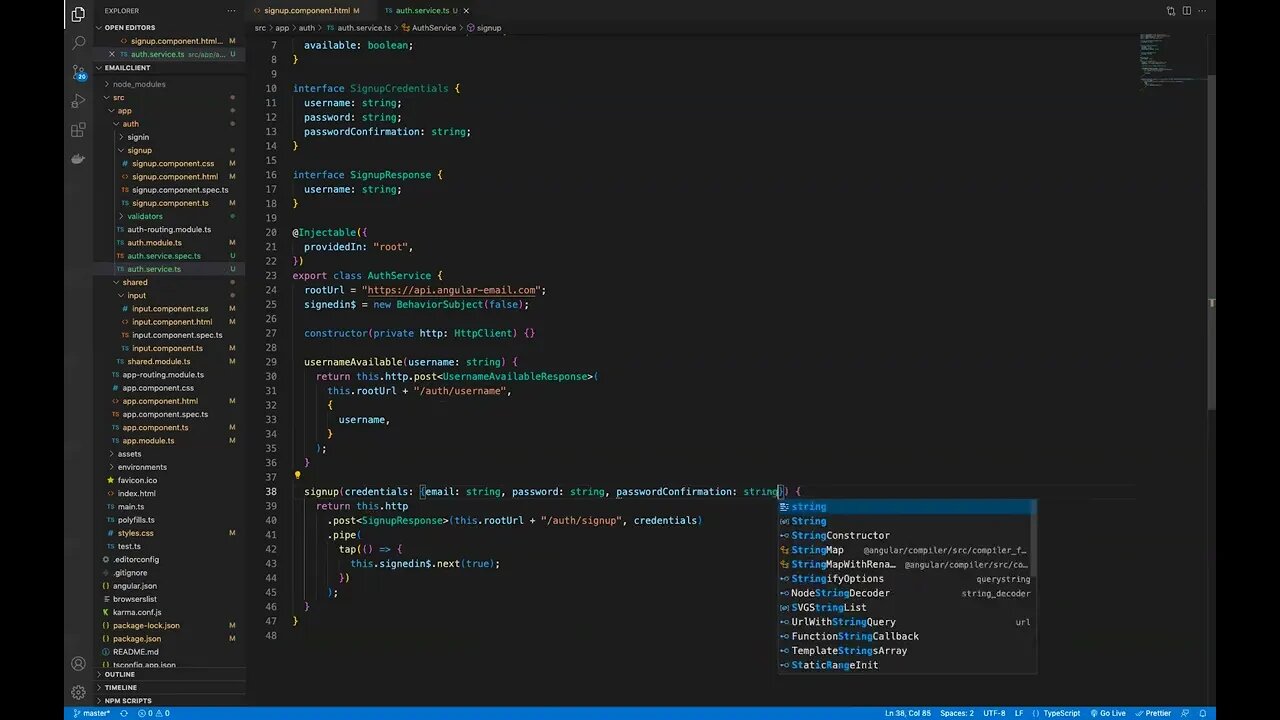Open package.json in file tree
The width and height of the screenshot is (1280, 720).
pyautogui.click(x=136, y=638)
